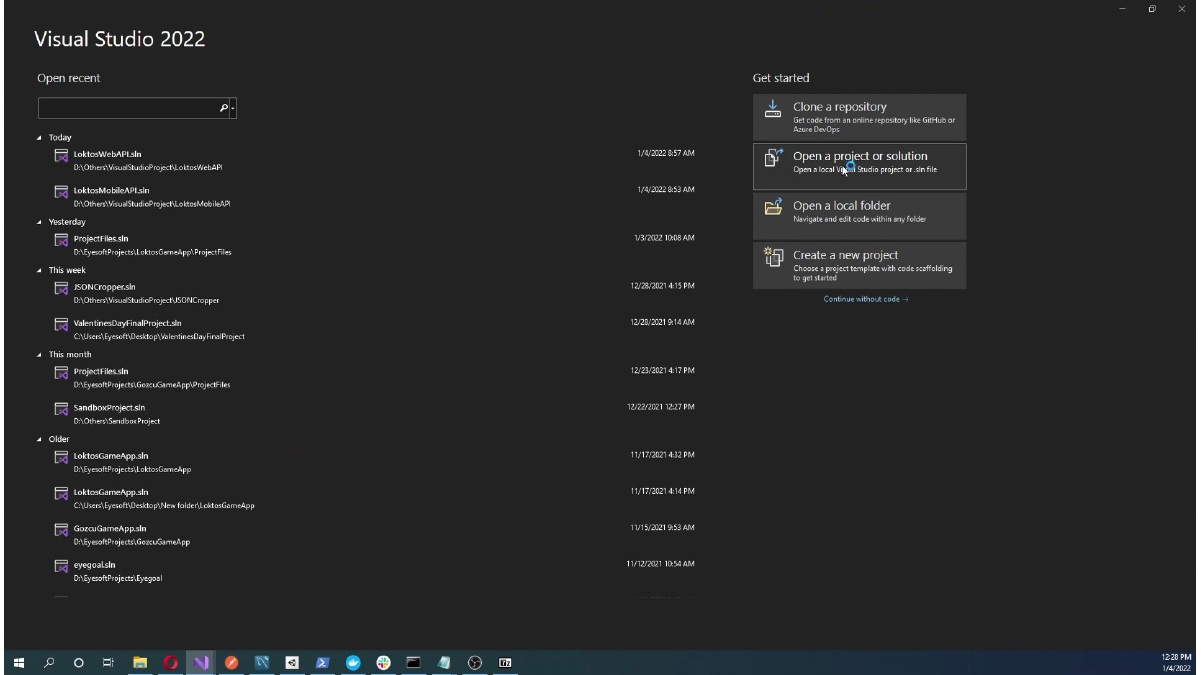Open the search box dropdown arrow
The image size is (1201, 675).
click(x=233, y=108)
